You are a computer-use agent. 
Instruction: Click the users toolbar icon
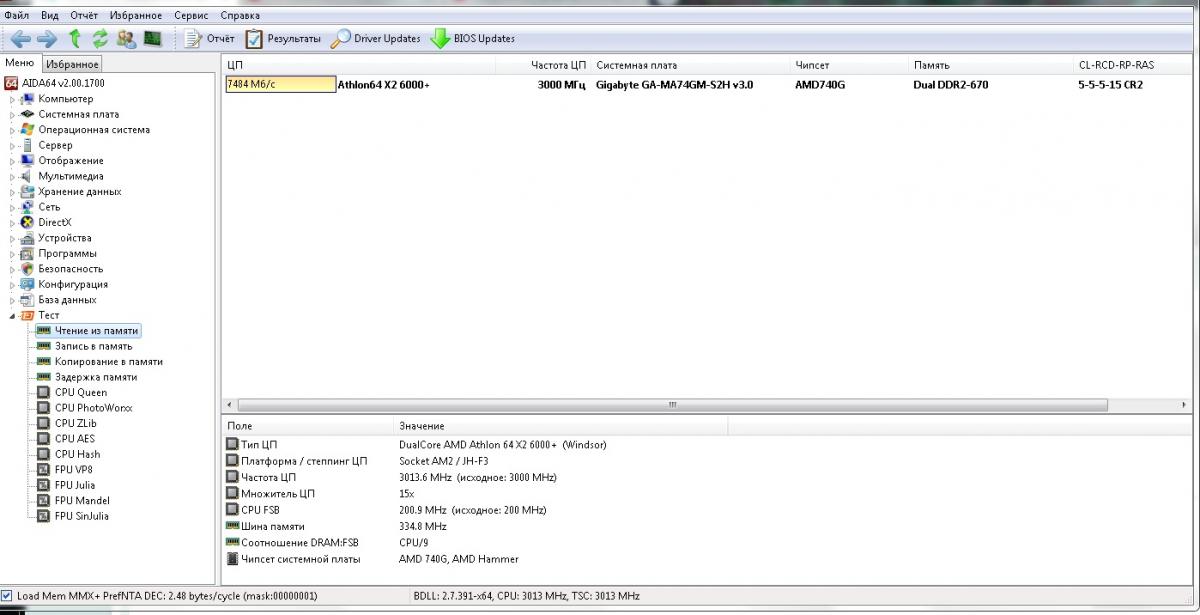pos(126,39)
